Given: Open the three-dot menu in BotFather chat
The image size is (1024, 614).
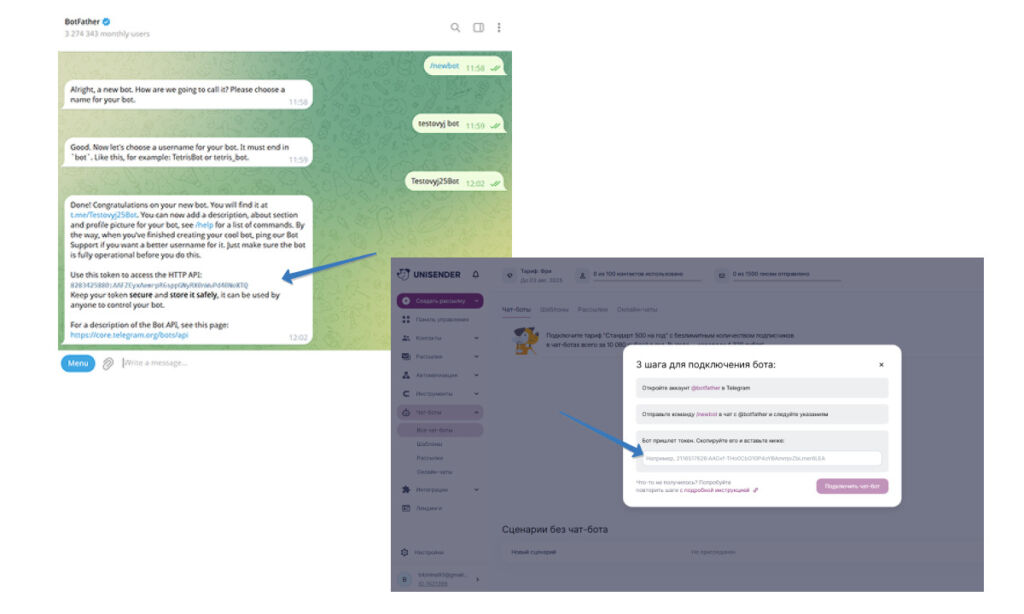Looking at the screenshot, I should click(499, 27).
